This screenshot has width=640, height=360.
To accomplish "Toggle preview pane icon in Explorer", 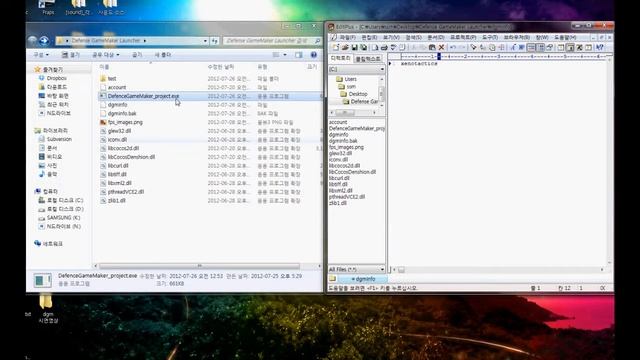I will pyautogui.click(x=299, y=55).
